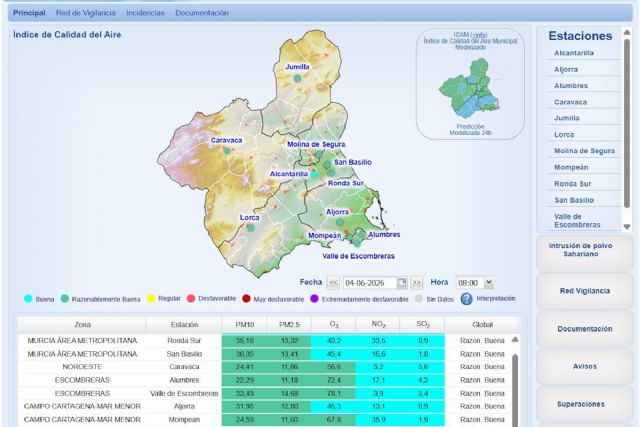Select Mompeán in Estaciones list
This screenshot has height=427, width=640.
coord(571,167)
